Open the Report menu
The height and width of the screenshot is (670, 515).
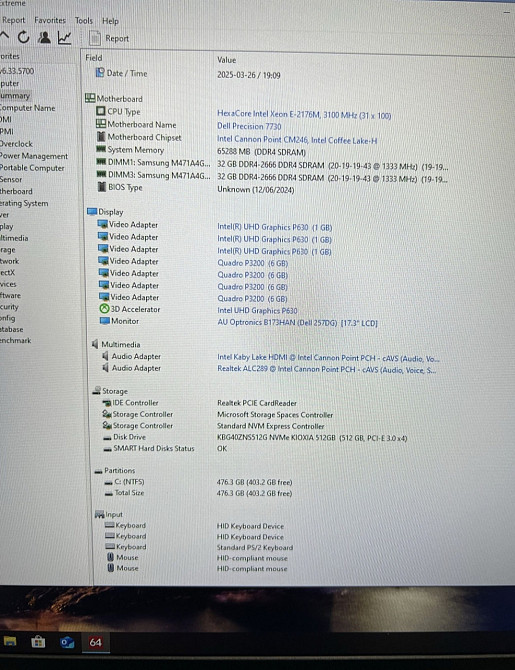tap(14, 20)
